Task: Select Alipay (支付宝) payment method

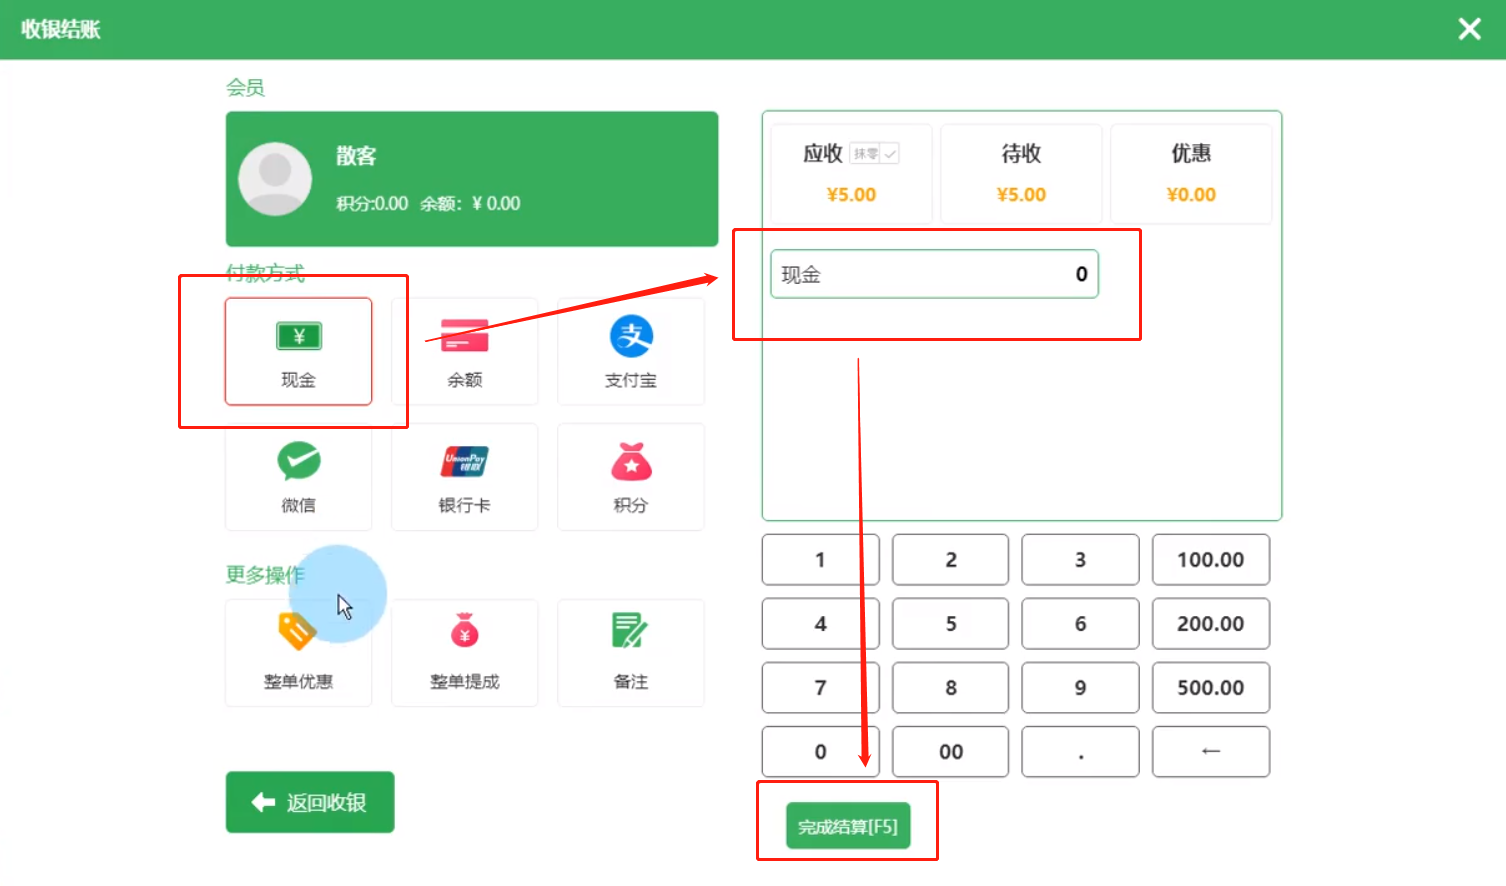Action: click(631, 338)
